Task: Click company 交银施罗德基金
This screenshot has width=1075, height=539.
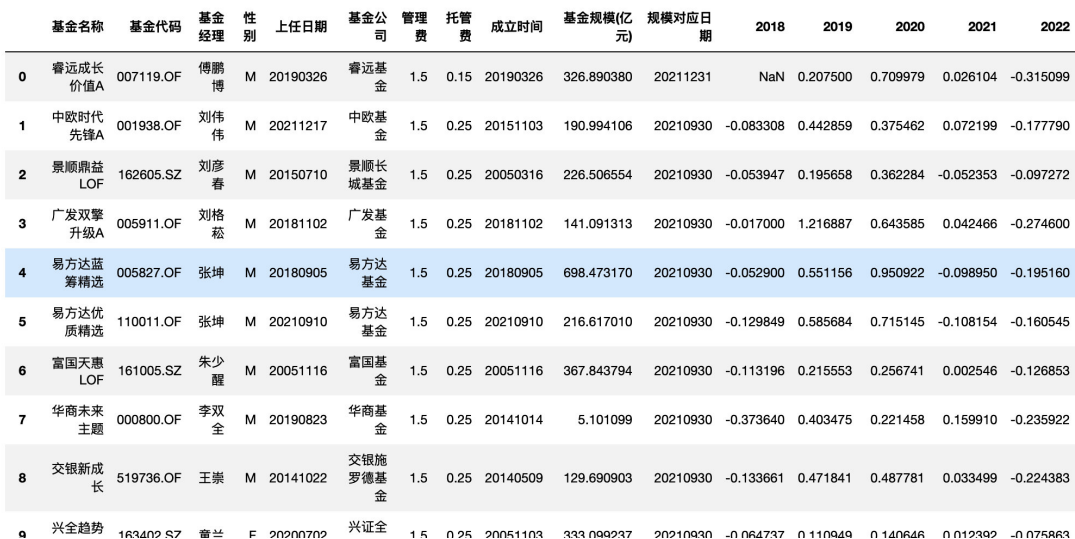Action: tap(367, 477)
